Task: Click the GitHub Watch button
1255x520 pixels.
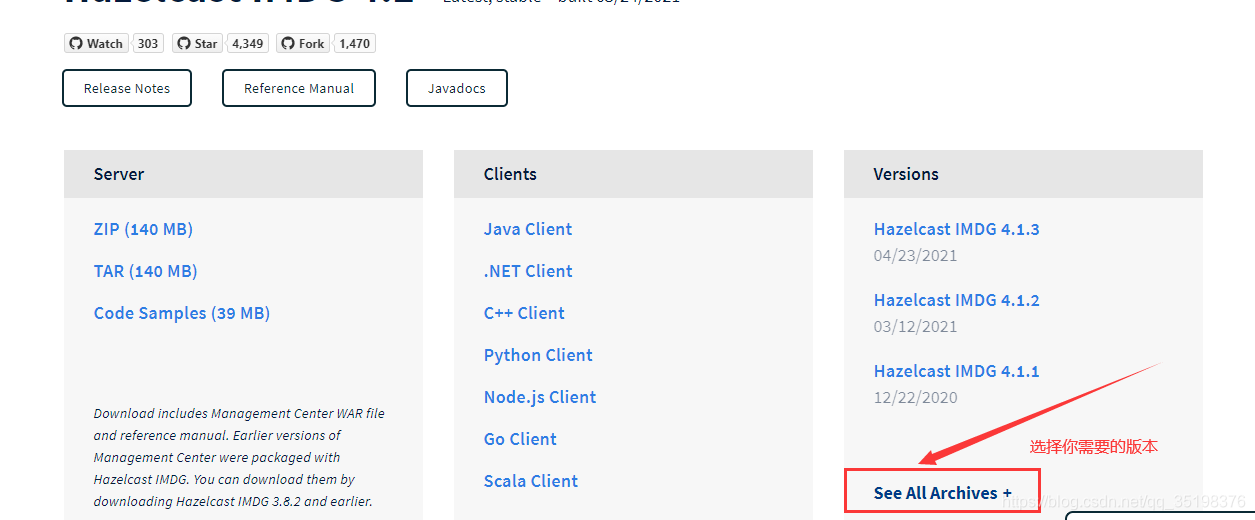Action: click(96, 43)
